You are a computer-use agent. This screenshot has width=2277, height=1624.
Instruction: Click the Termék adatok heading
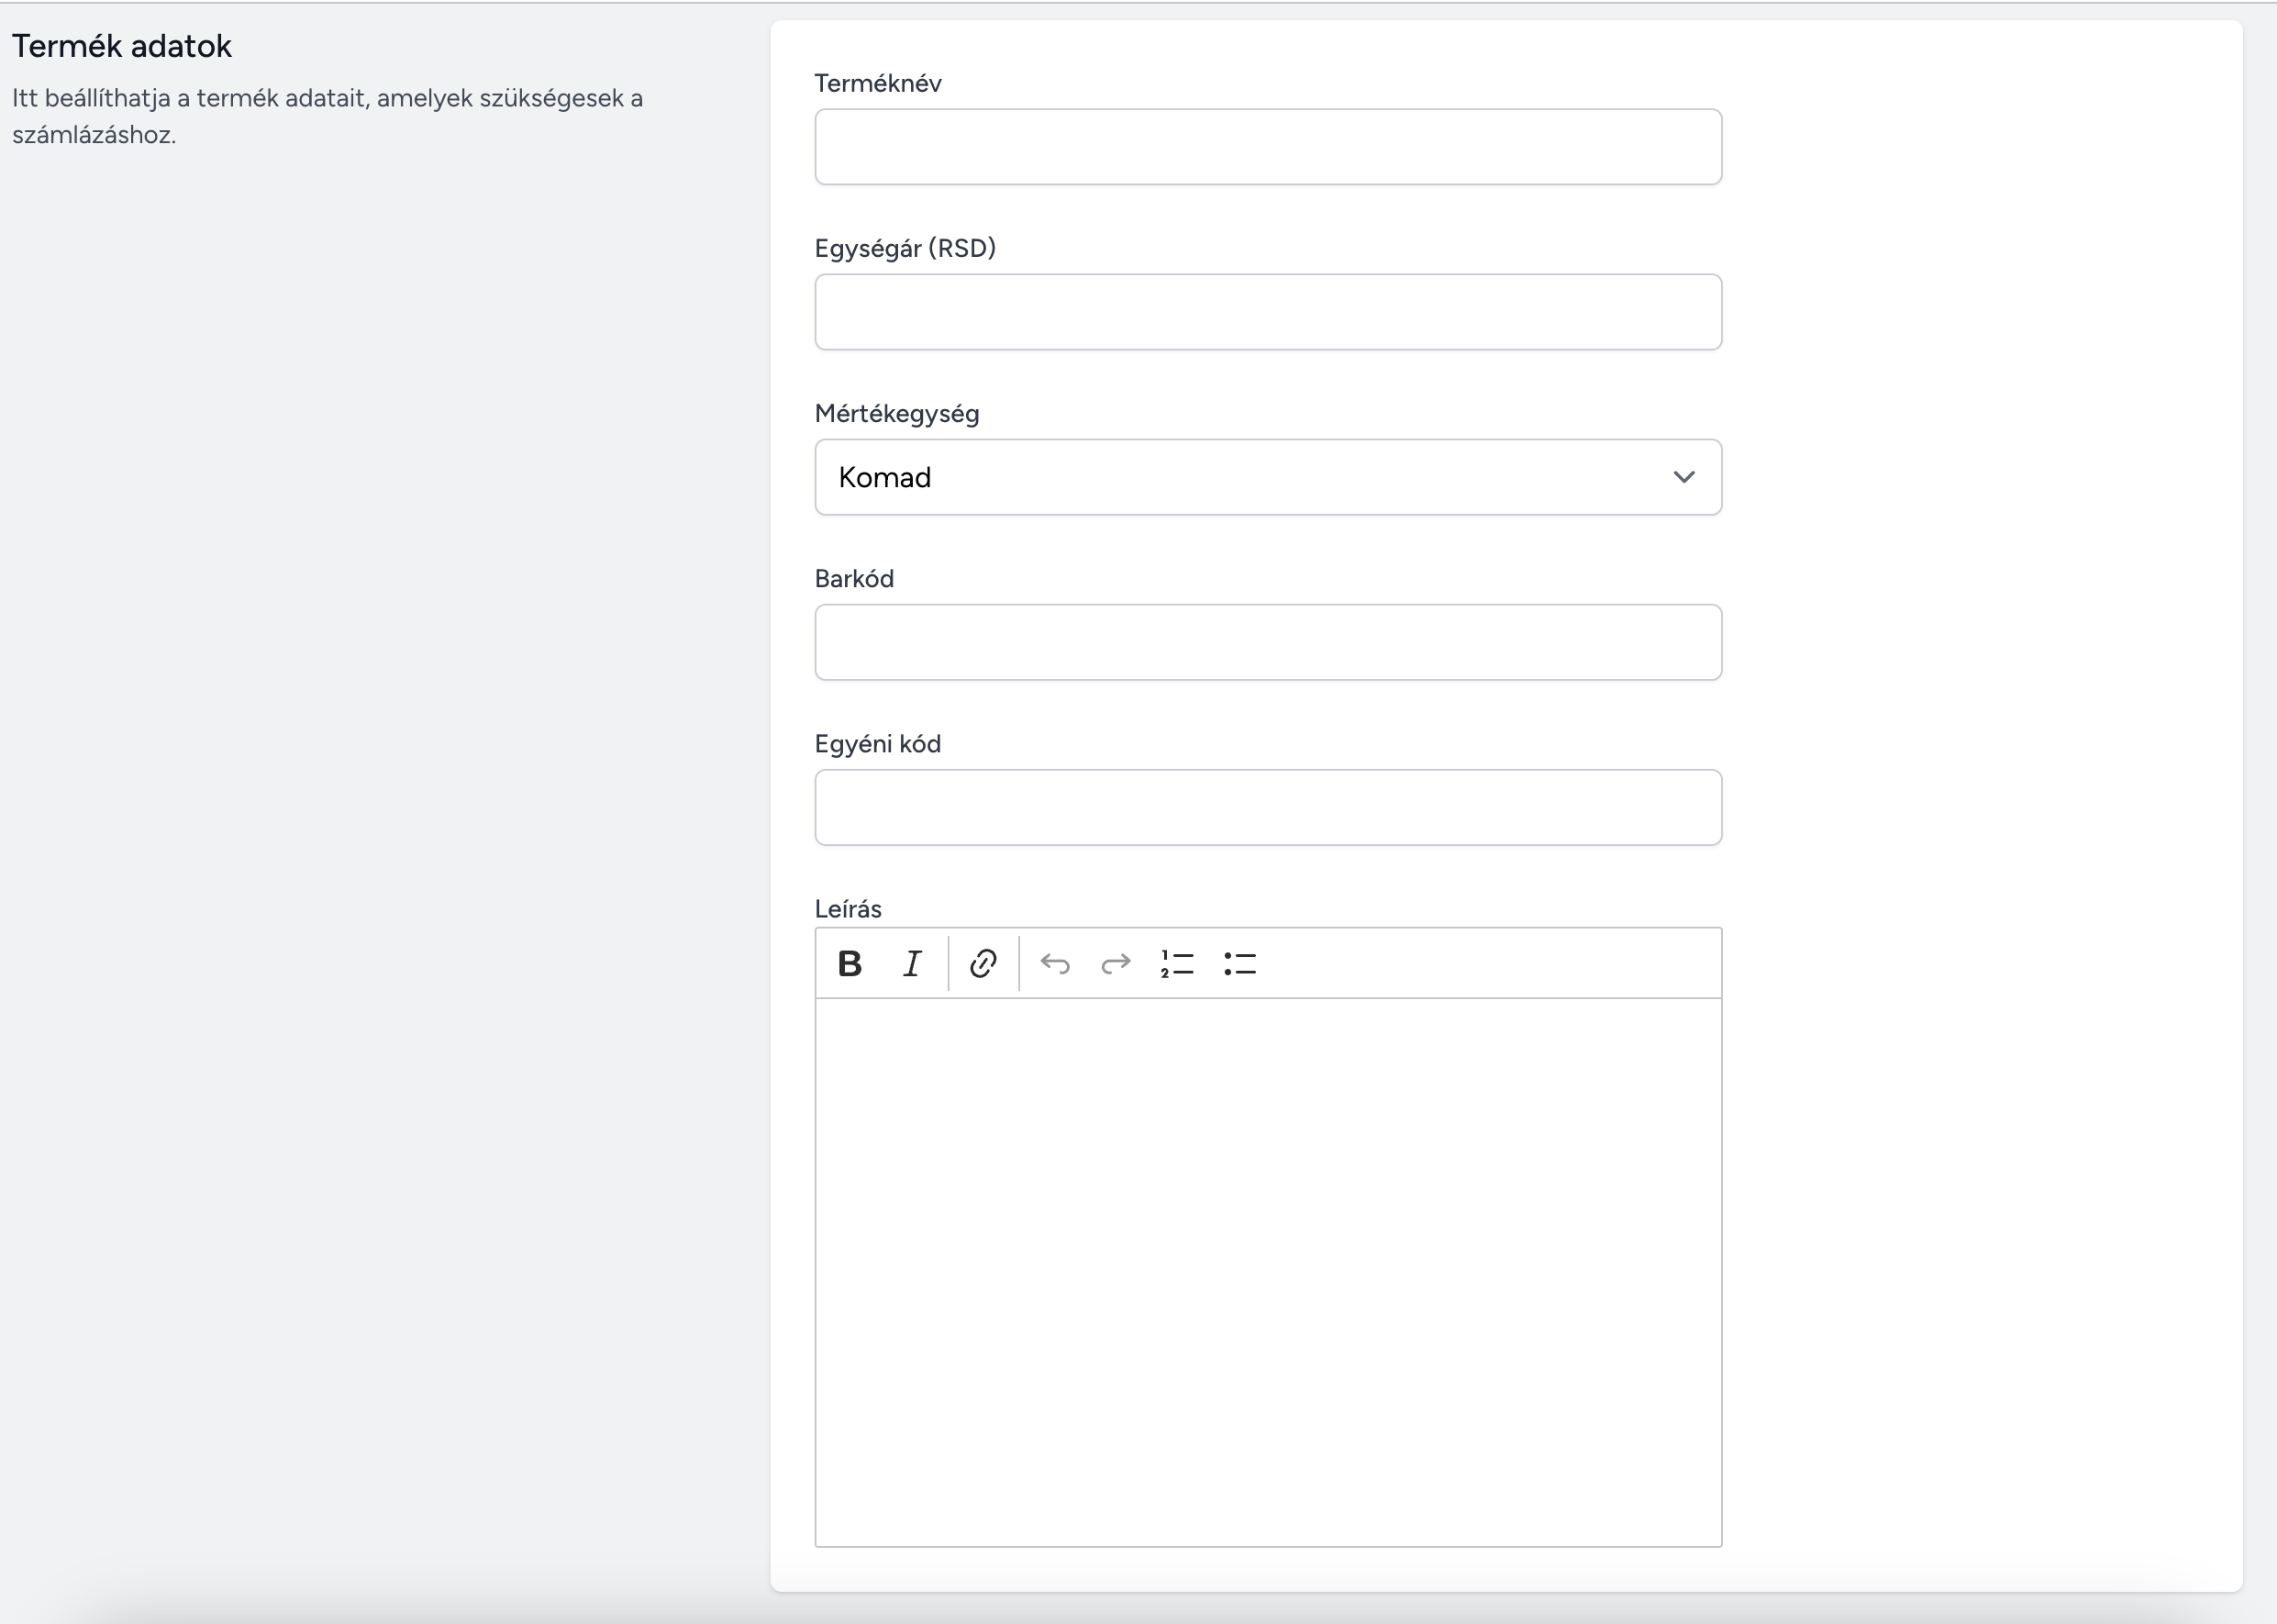point(122,46)
